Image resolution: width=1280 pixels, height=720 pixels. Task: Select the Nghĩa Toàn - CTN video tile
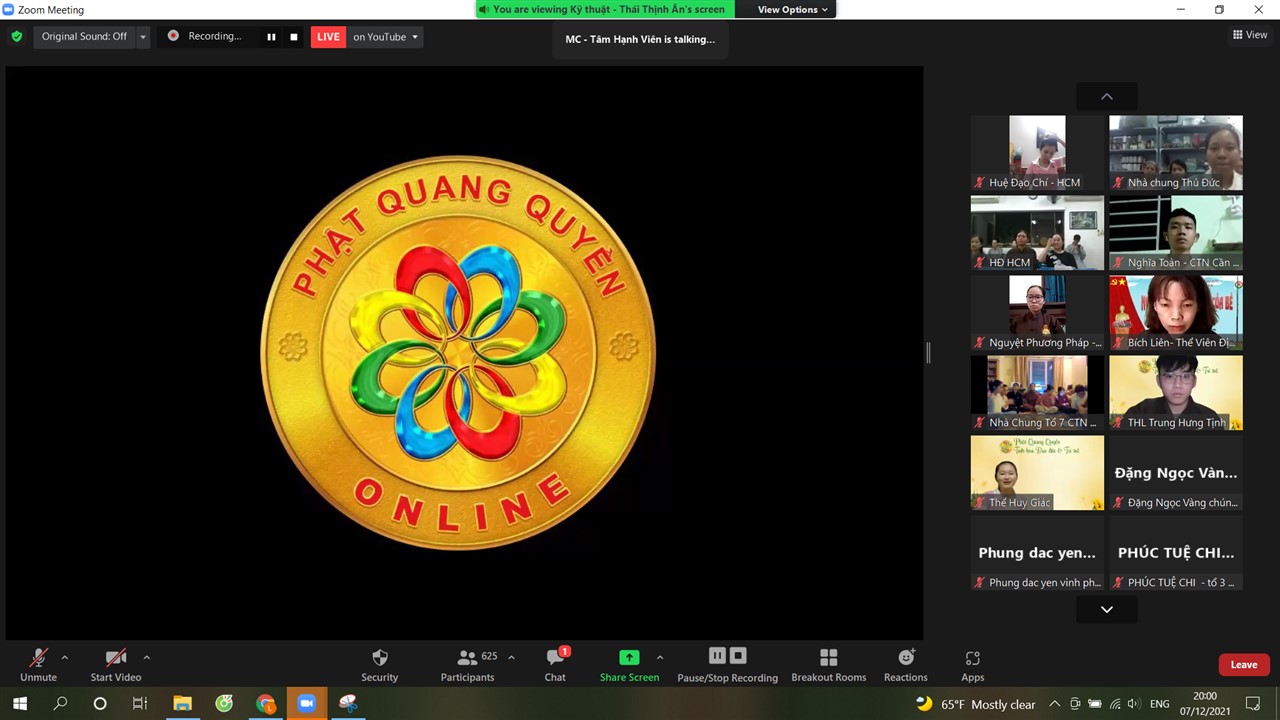tap(1176, 233)
